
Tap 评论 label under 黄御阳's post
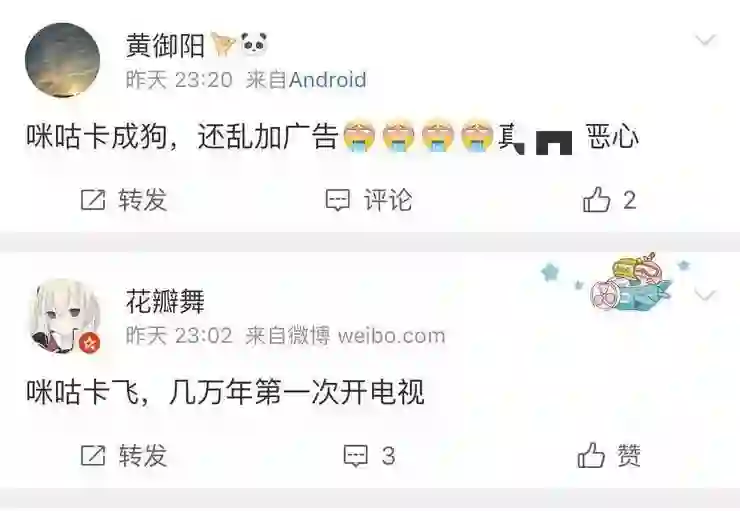pyautogui.click(x=388, y=200)
